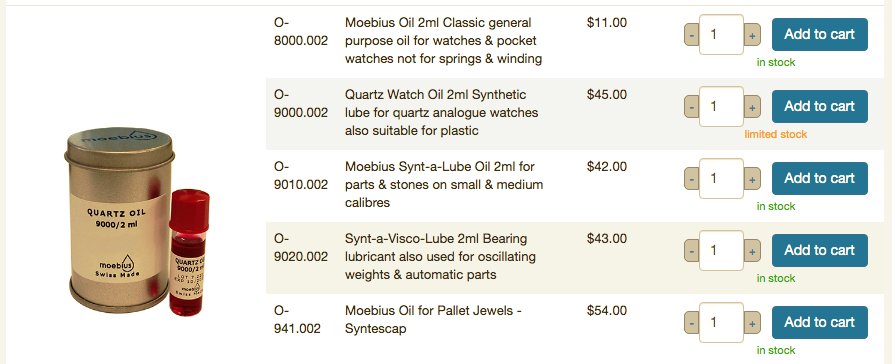The image size is (895, 364).
Task: Click minus for Pallet Jewels Syntescap oil
Action: click(692, 323)
